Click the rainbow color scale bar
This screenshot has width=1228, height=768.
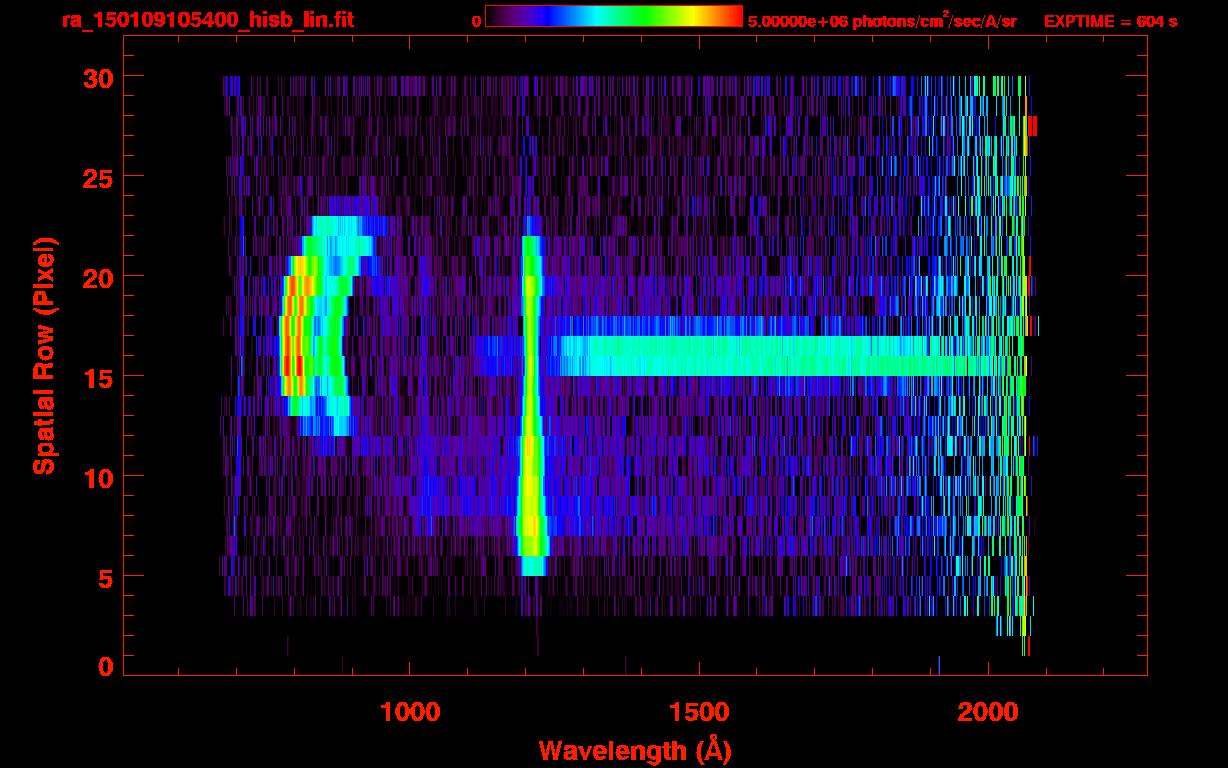click(x=614, y=16)
